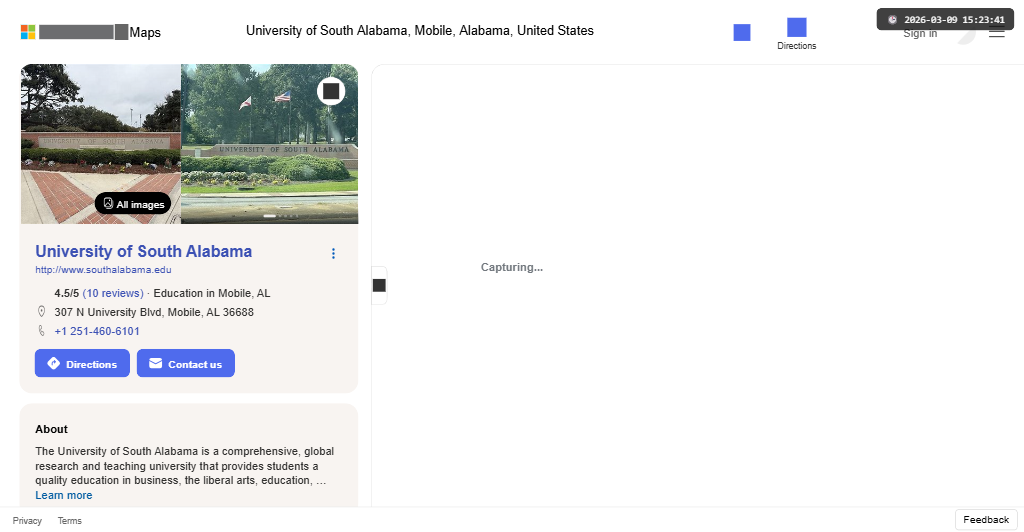Click the Directions icon in the top bar
Image resolution: width=1024 pixels, height=532 pixels.
tap(796, 28)
